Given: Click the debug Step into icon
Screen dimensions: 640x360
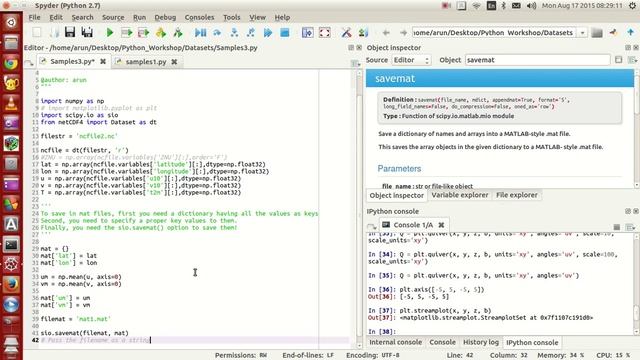Looking at the screenshot, I should tap(234, 33).
